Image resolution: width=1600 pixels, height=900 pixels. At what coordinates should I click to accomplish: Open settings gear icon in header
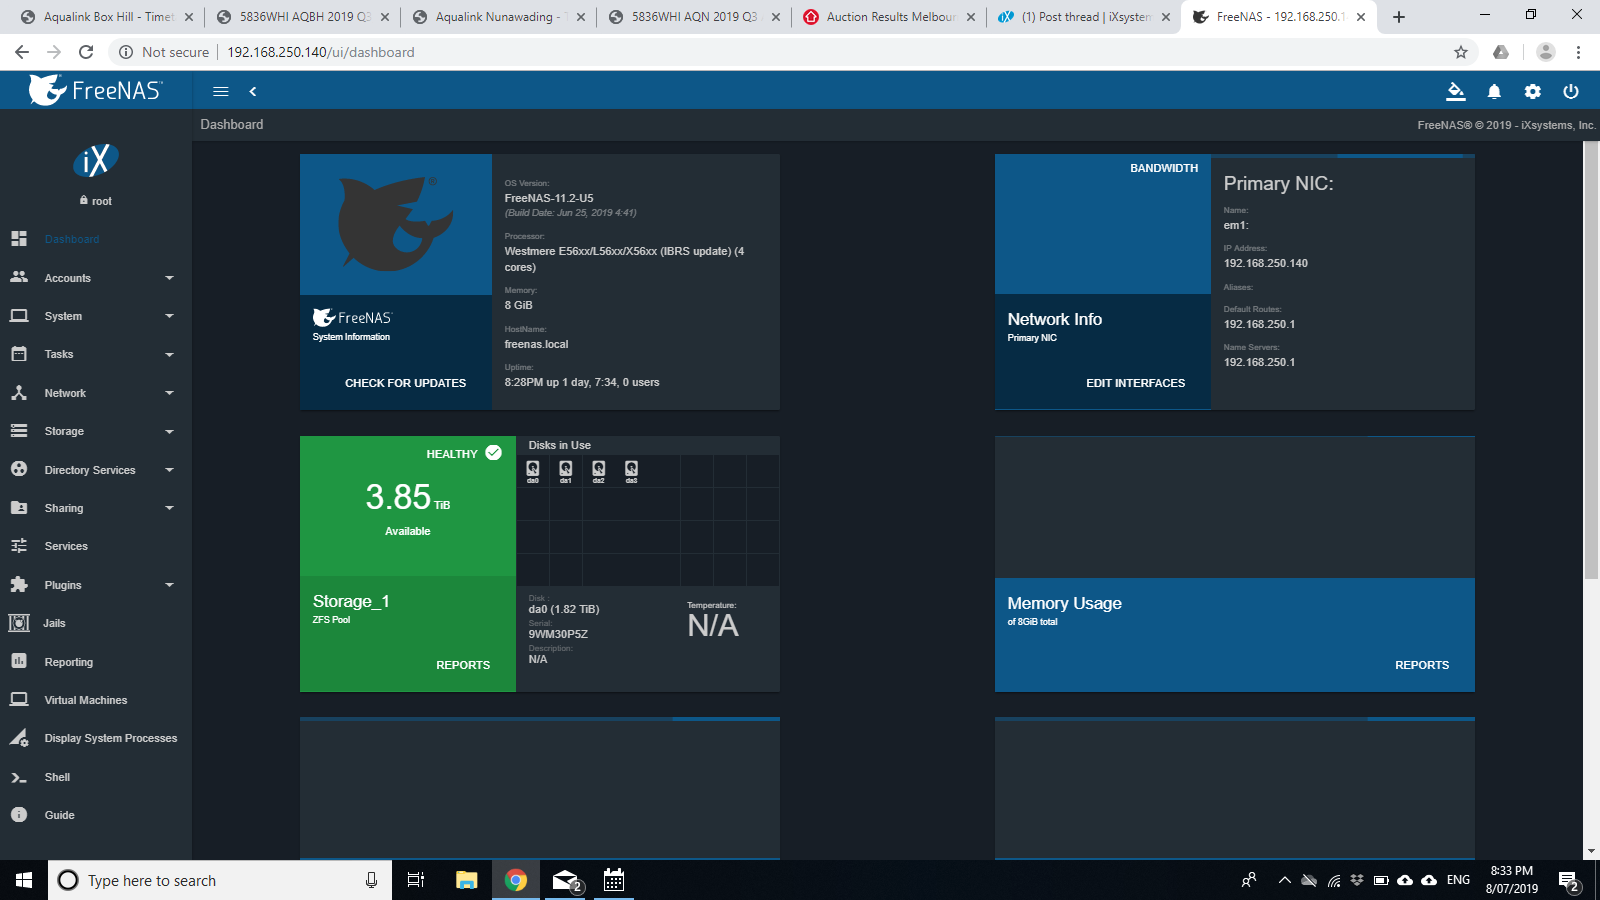tap(1532, 91)
